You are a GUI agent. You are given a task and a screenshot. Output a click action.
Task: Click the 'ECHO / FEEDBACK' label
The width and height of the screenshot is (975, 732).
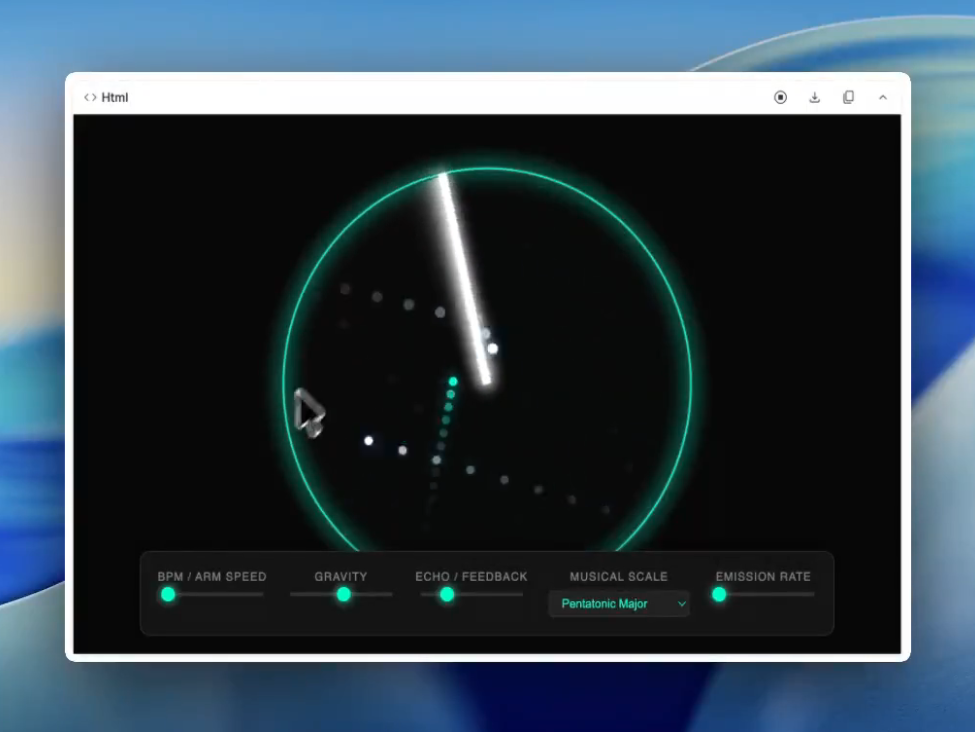tap(471, 577)
